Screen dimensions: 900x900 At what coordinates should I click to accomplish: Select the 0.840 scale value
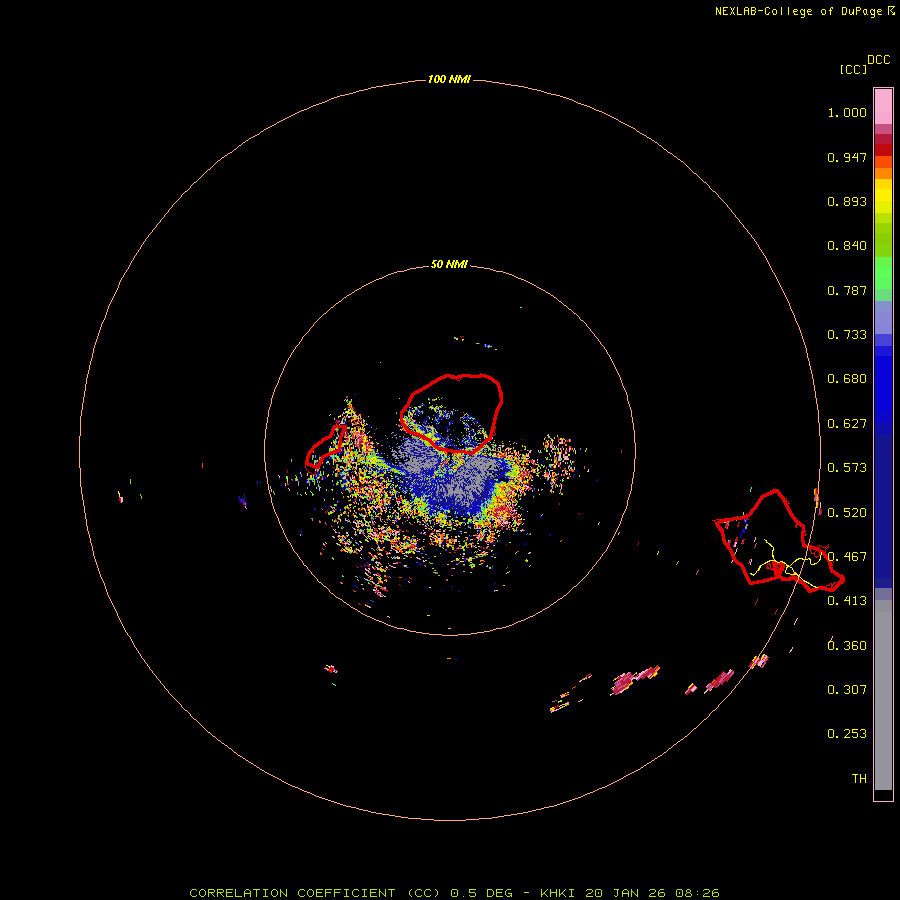pos(847,246)
